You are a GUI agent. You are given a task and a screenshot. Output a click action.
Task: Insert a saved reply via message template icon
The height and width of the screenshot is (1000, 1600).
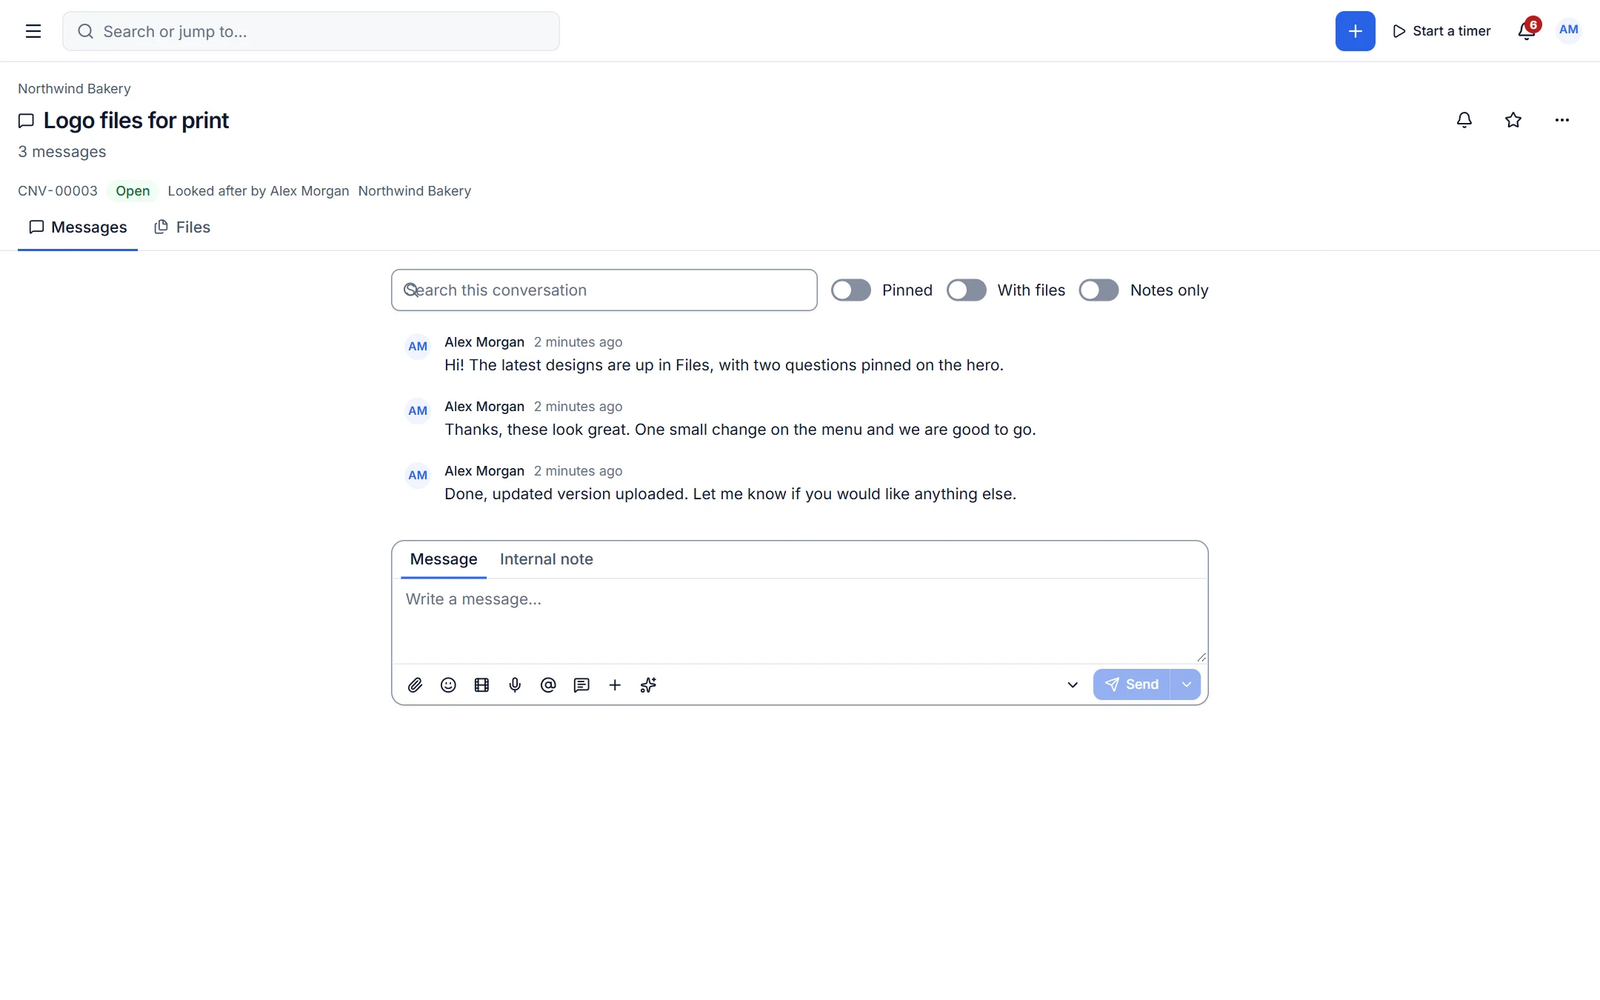click(581, 685)
